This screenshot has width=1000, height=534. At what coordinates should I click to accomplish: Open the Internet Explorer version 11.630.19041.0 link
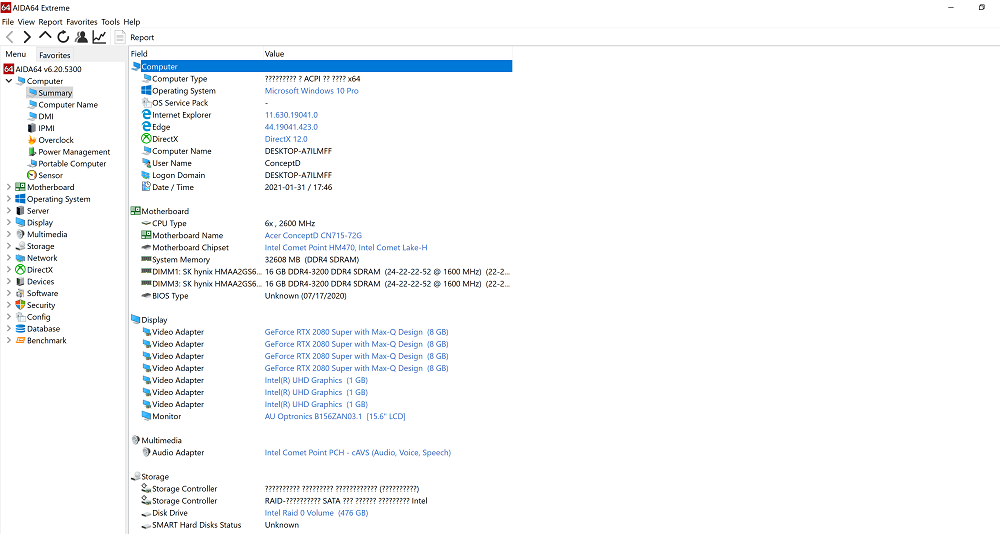click(291, 115)
